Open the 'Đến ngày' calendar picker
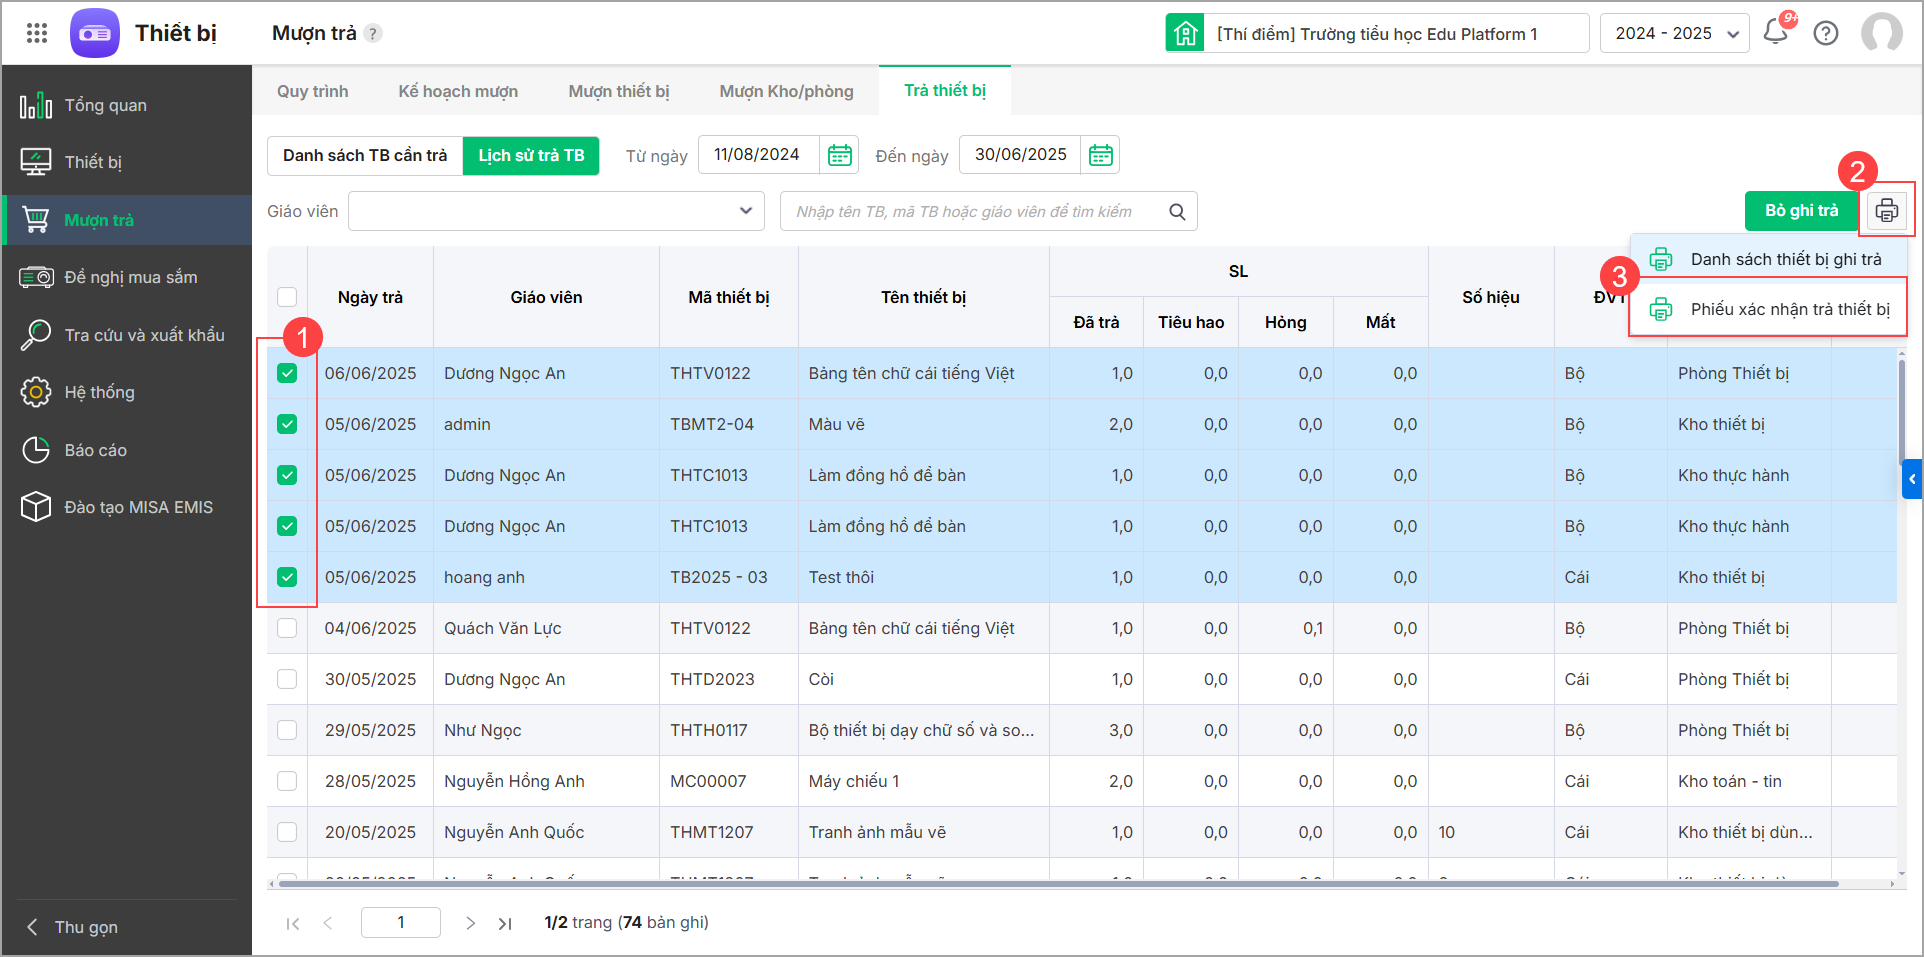 [1100, 155]
